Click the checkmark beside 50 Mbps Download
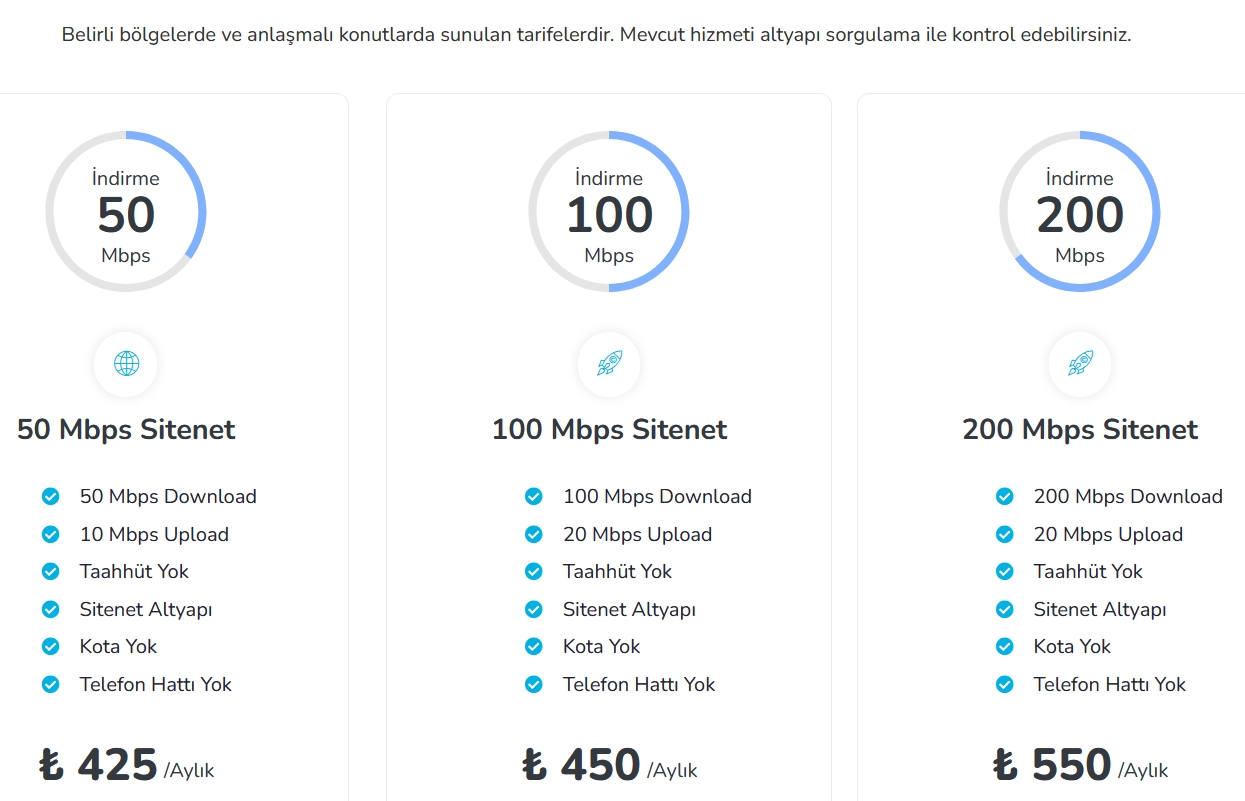1245x801 pixels. (51, 496)
